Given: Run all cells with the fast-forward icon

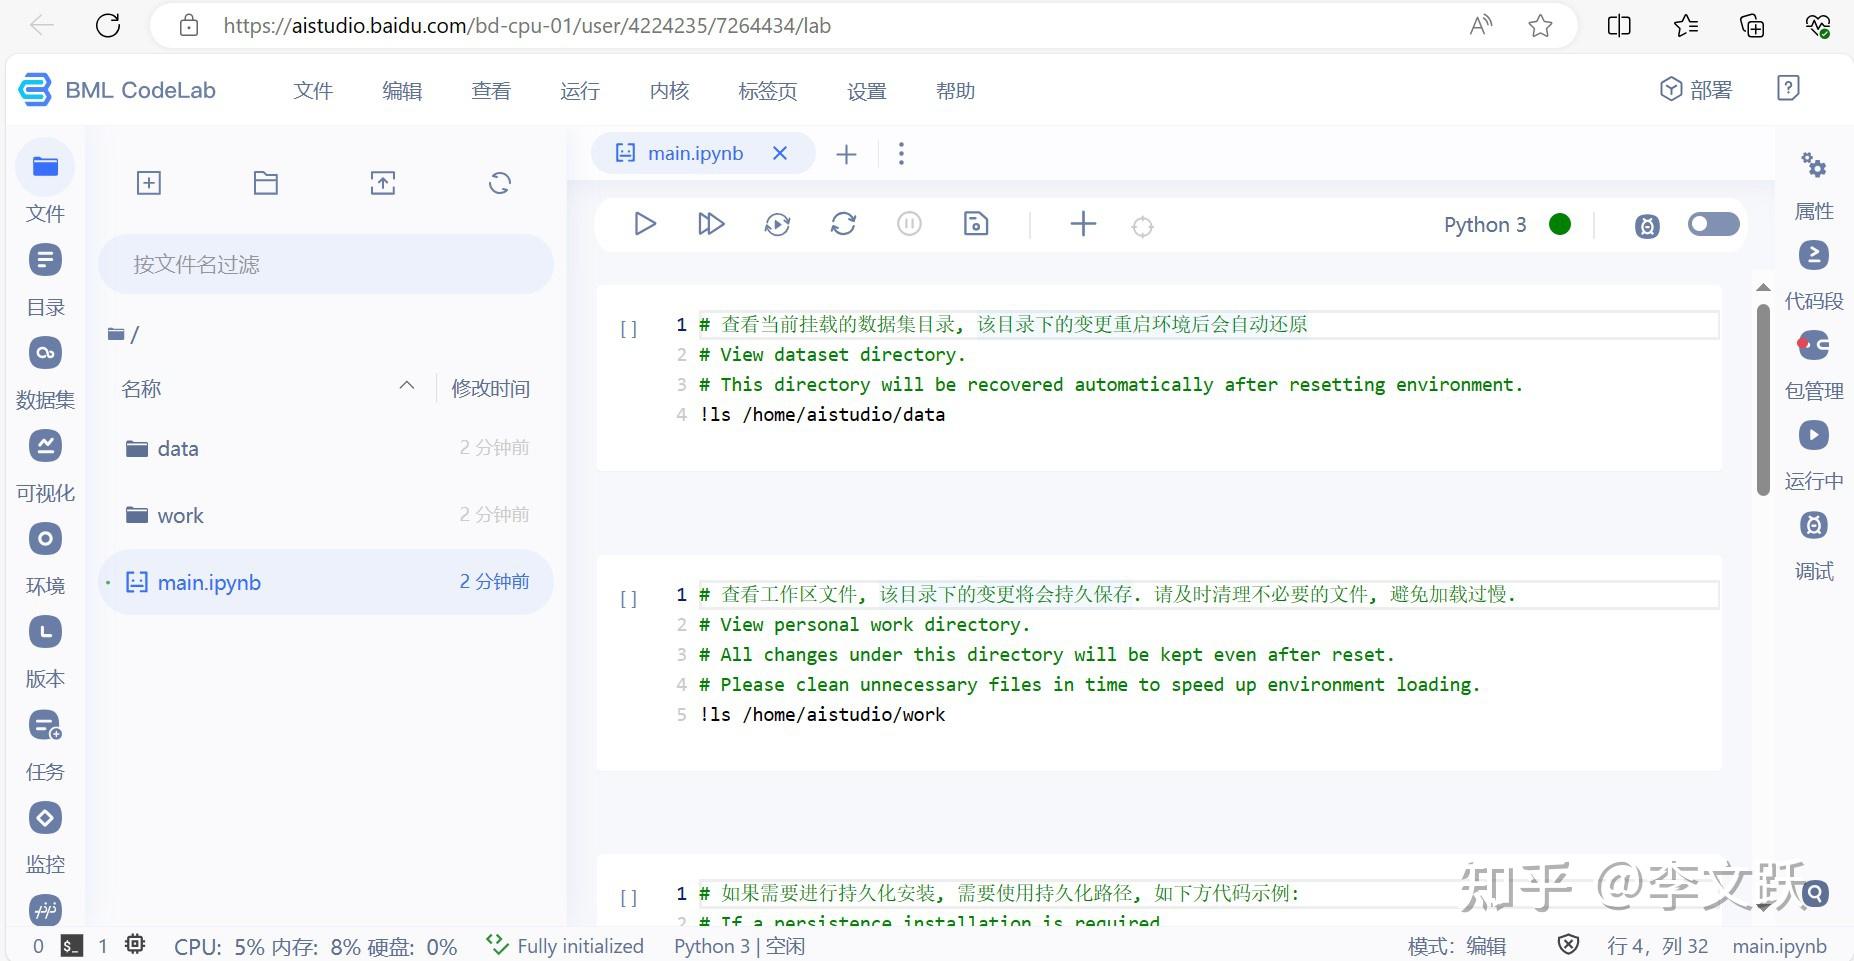Looking at the screenshot, I should tap(710, 224).
